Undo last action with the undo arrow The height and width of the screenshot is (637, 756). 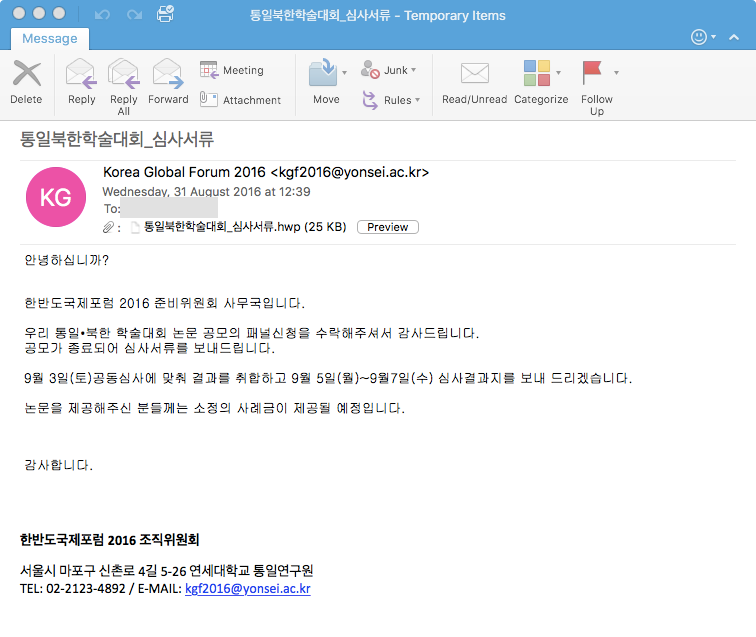pos(102,16)
